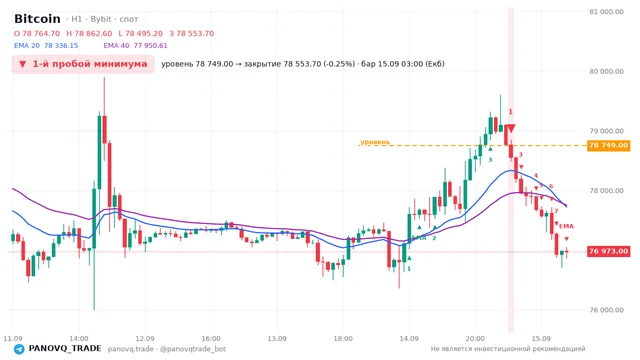Click the 14:00 time axis label
The width and height of the screenshot is (640, 360).
[79, 339]
